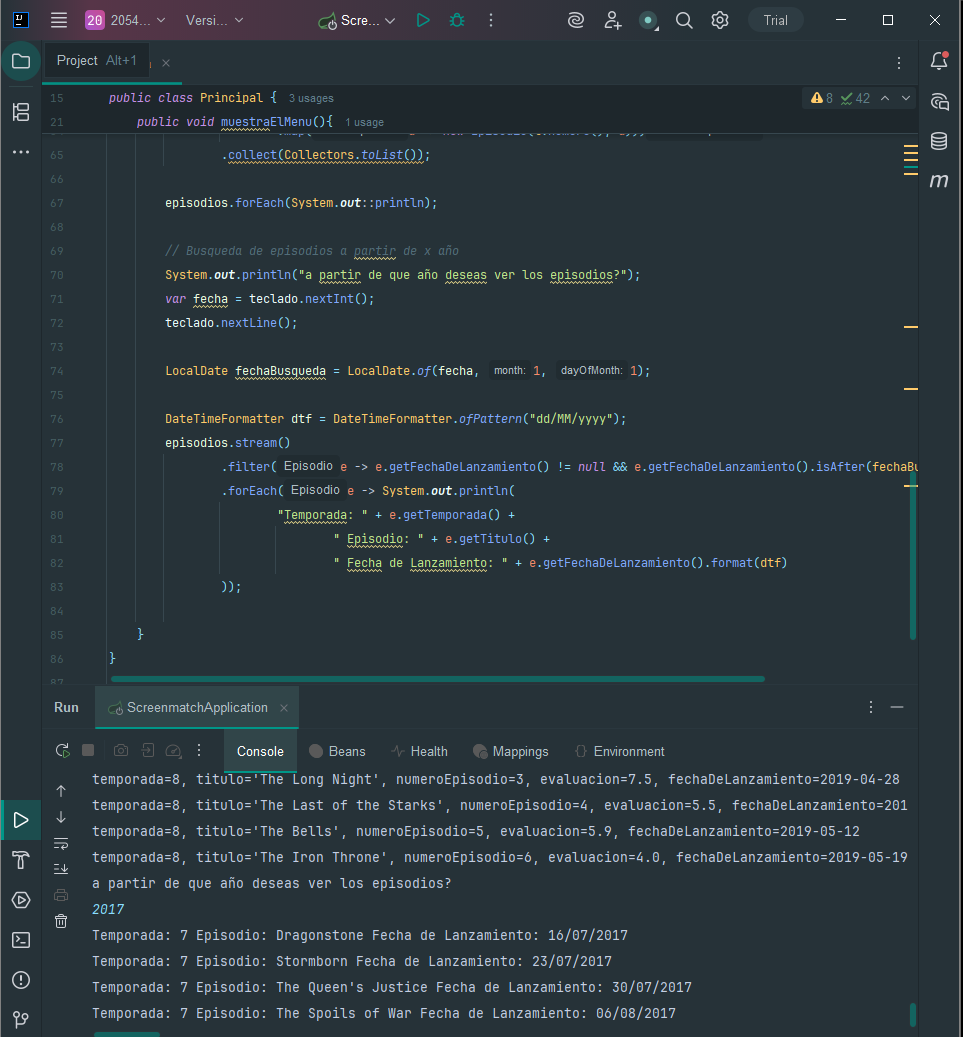Switch to the Console tab
Viewport: 963px width, 1037px height.
260,751
